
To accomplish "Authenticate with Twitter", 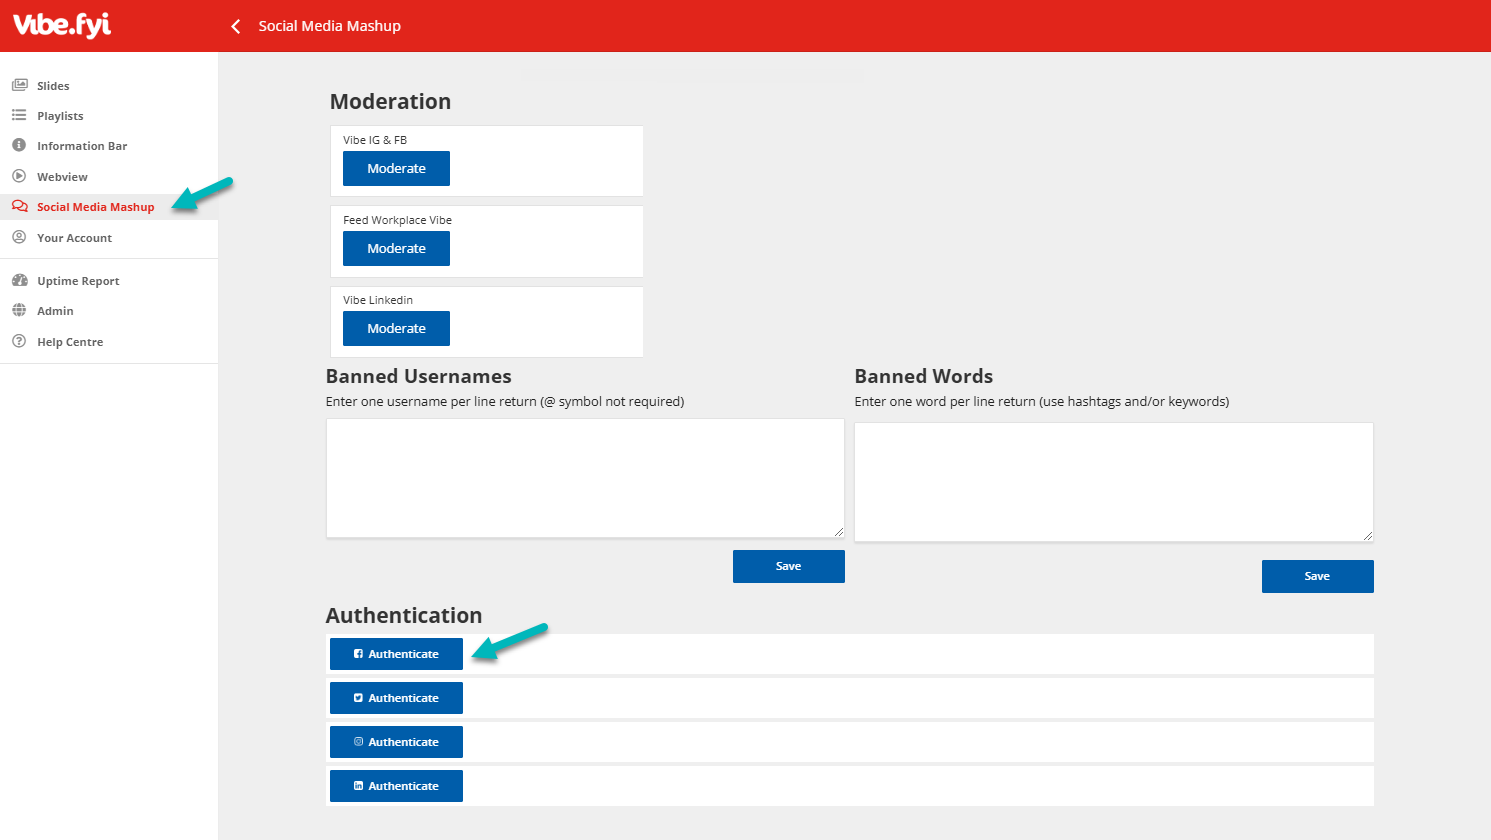I will pos(396,698).
